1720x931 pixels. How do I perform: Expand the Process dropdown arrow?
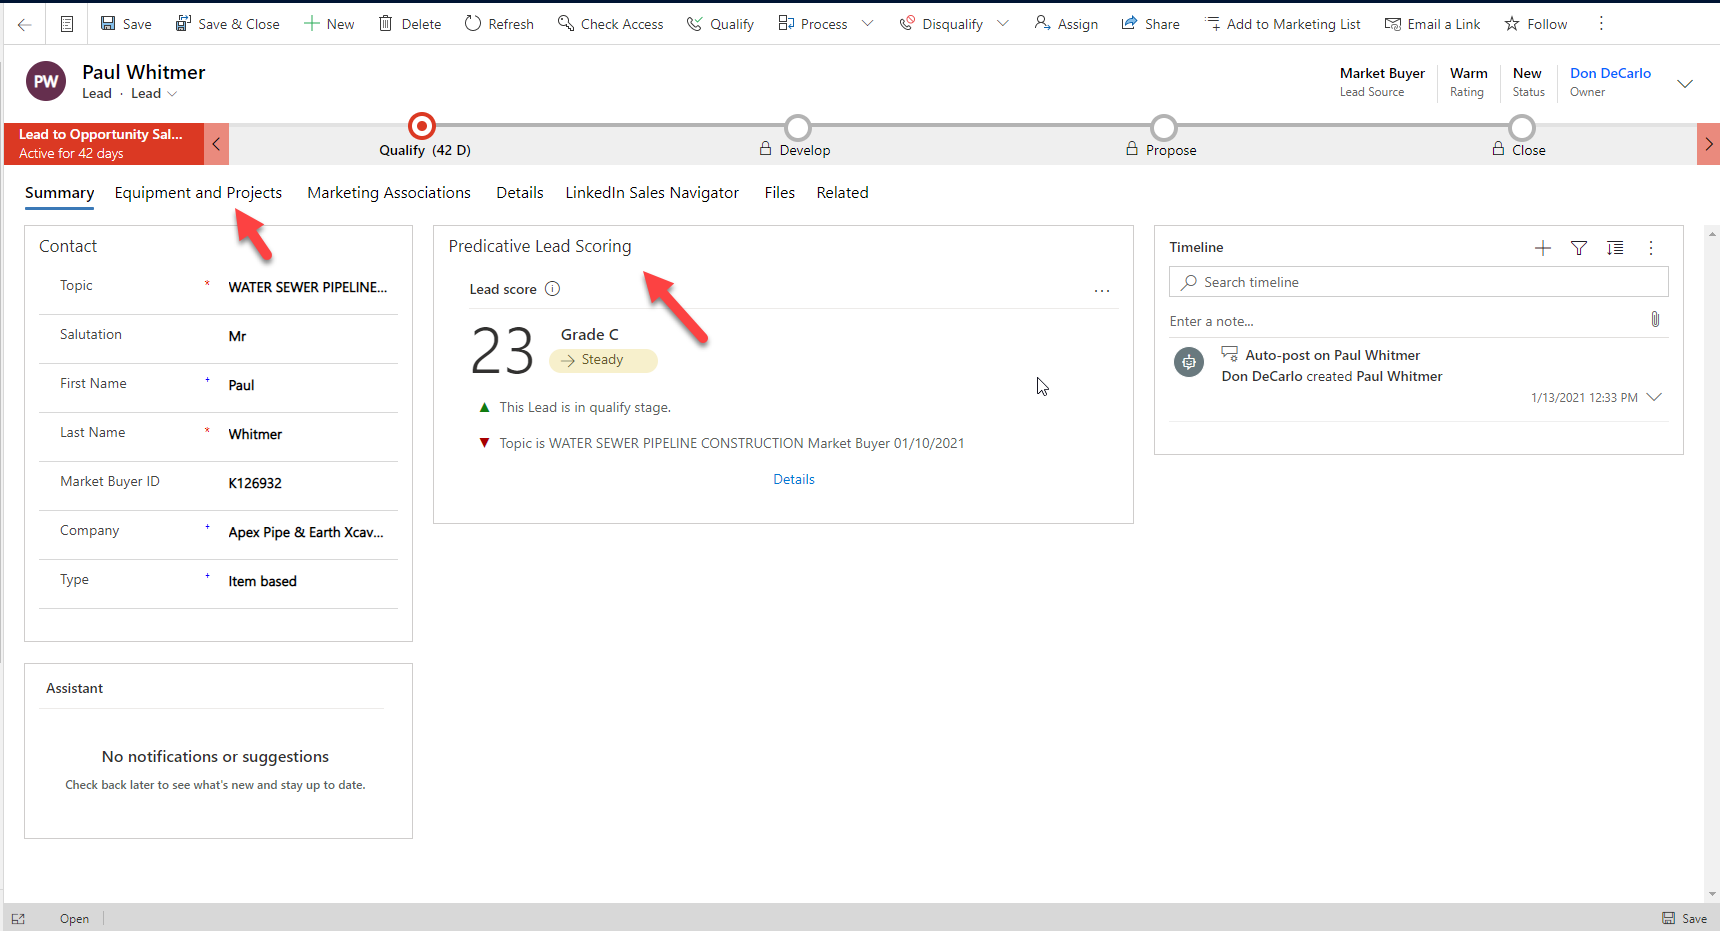(867, 24)
